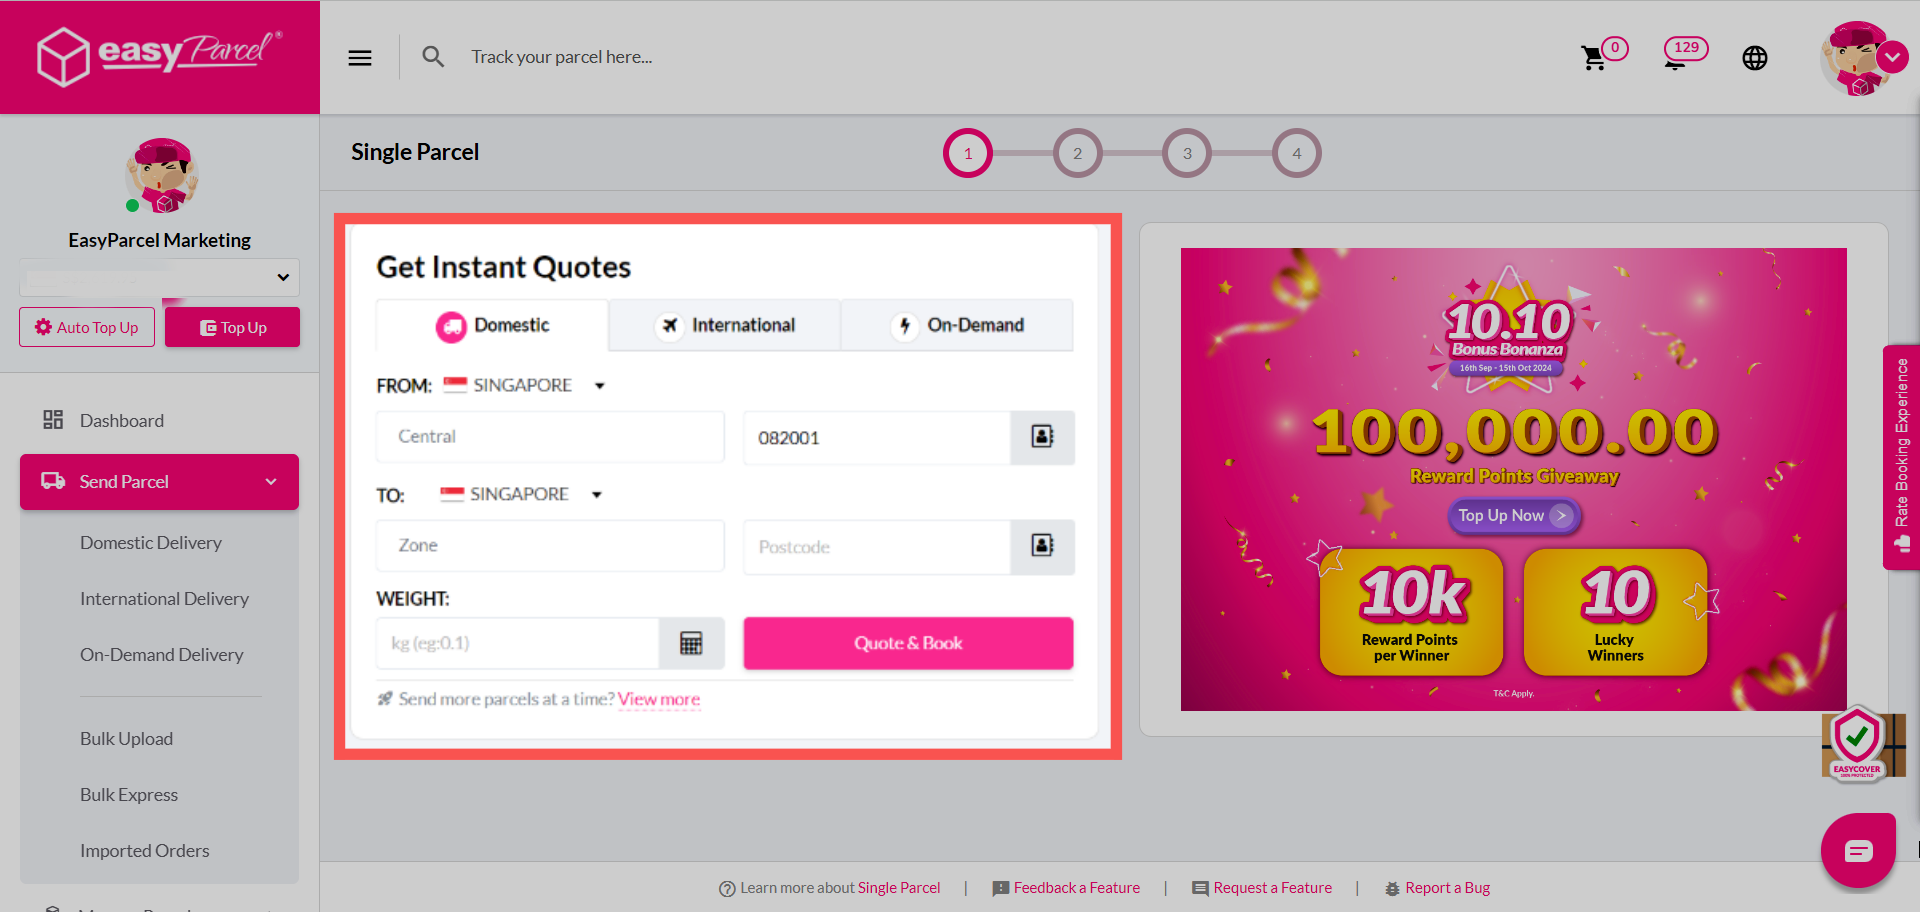Go to step 2 indicator
1920x912 pixels.
[1077, 153]
